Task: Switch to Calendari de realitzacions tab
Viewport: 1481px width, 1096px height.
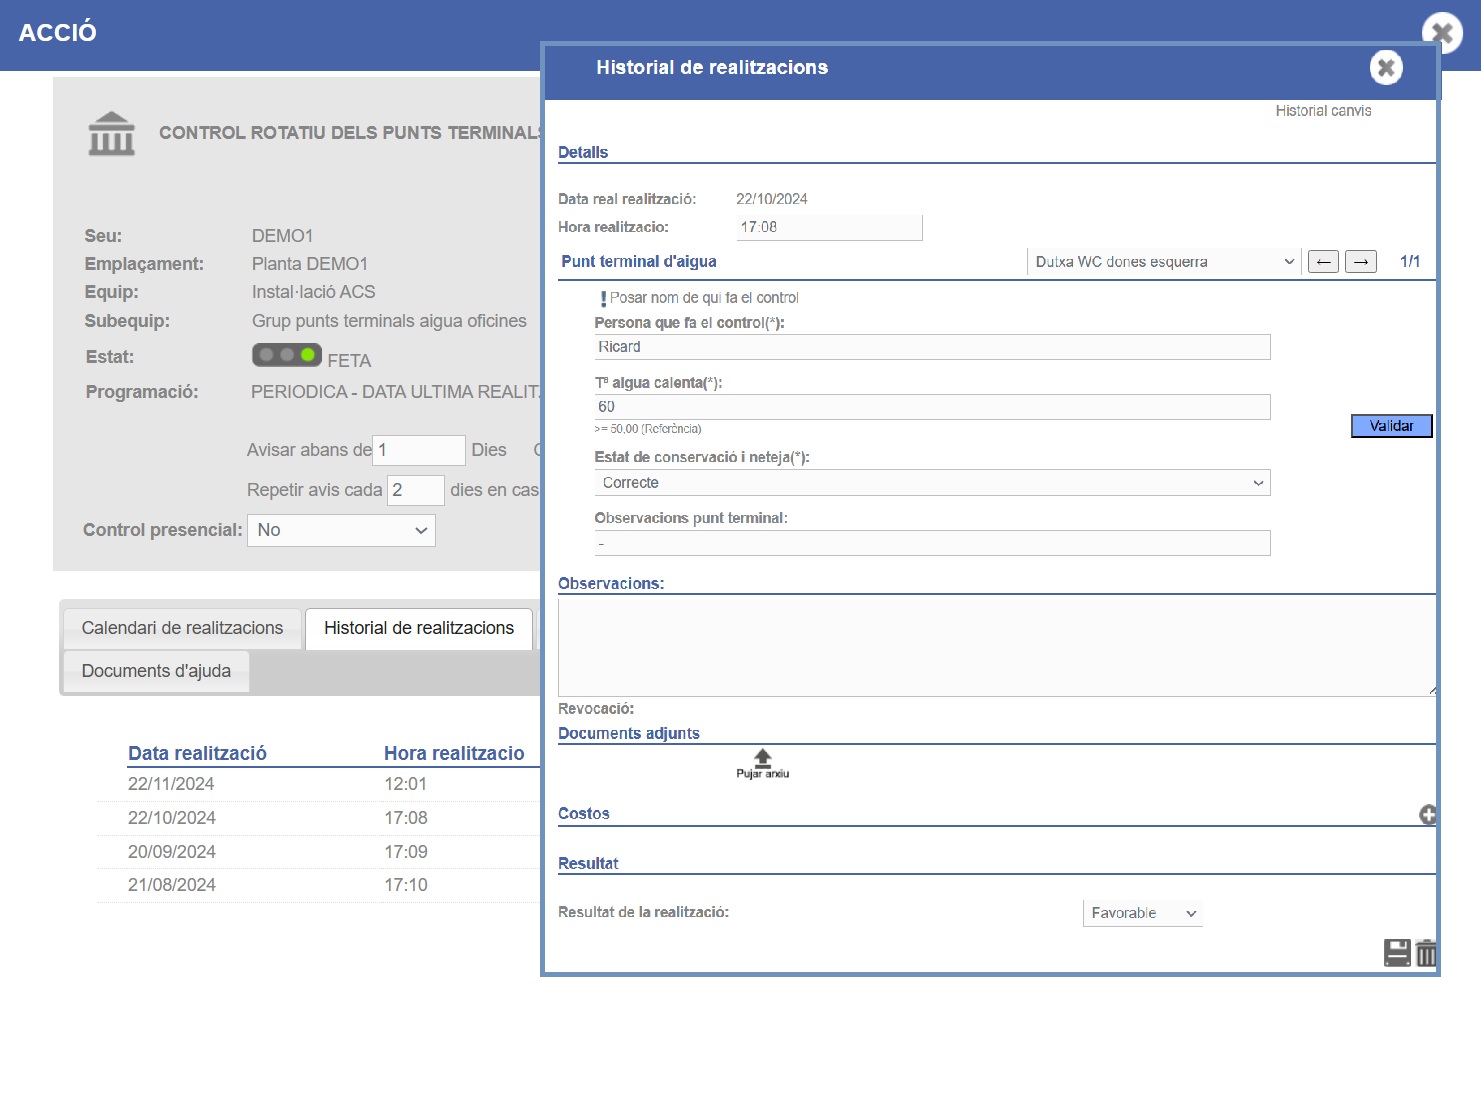Action: tap(182, 628)
